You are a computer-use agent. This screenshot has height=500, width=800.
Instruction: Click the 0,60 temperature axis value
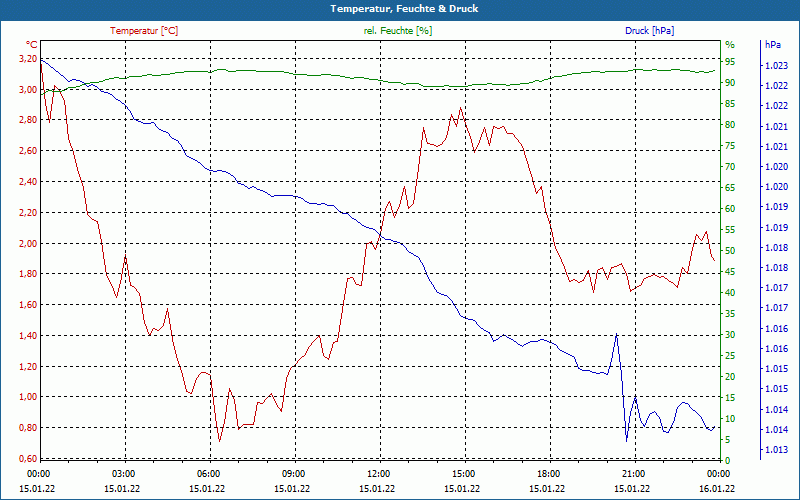point(28,458)
